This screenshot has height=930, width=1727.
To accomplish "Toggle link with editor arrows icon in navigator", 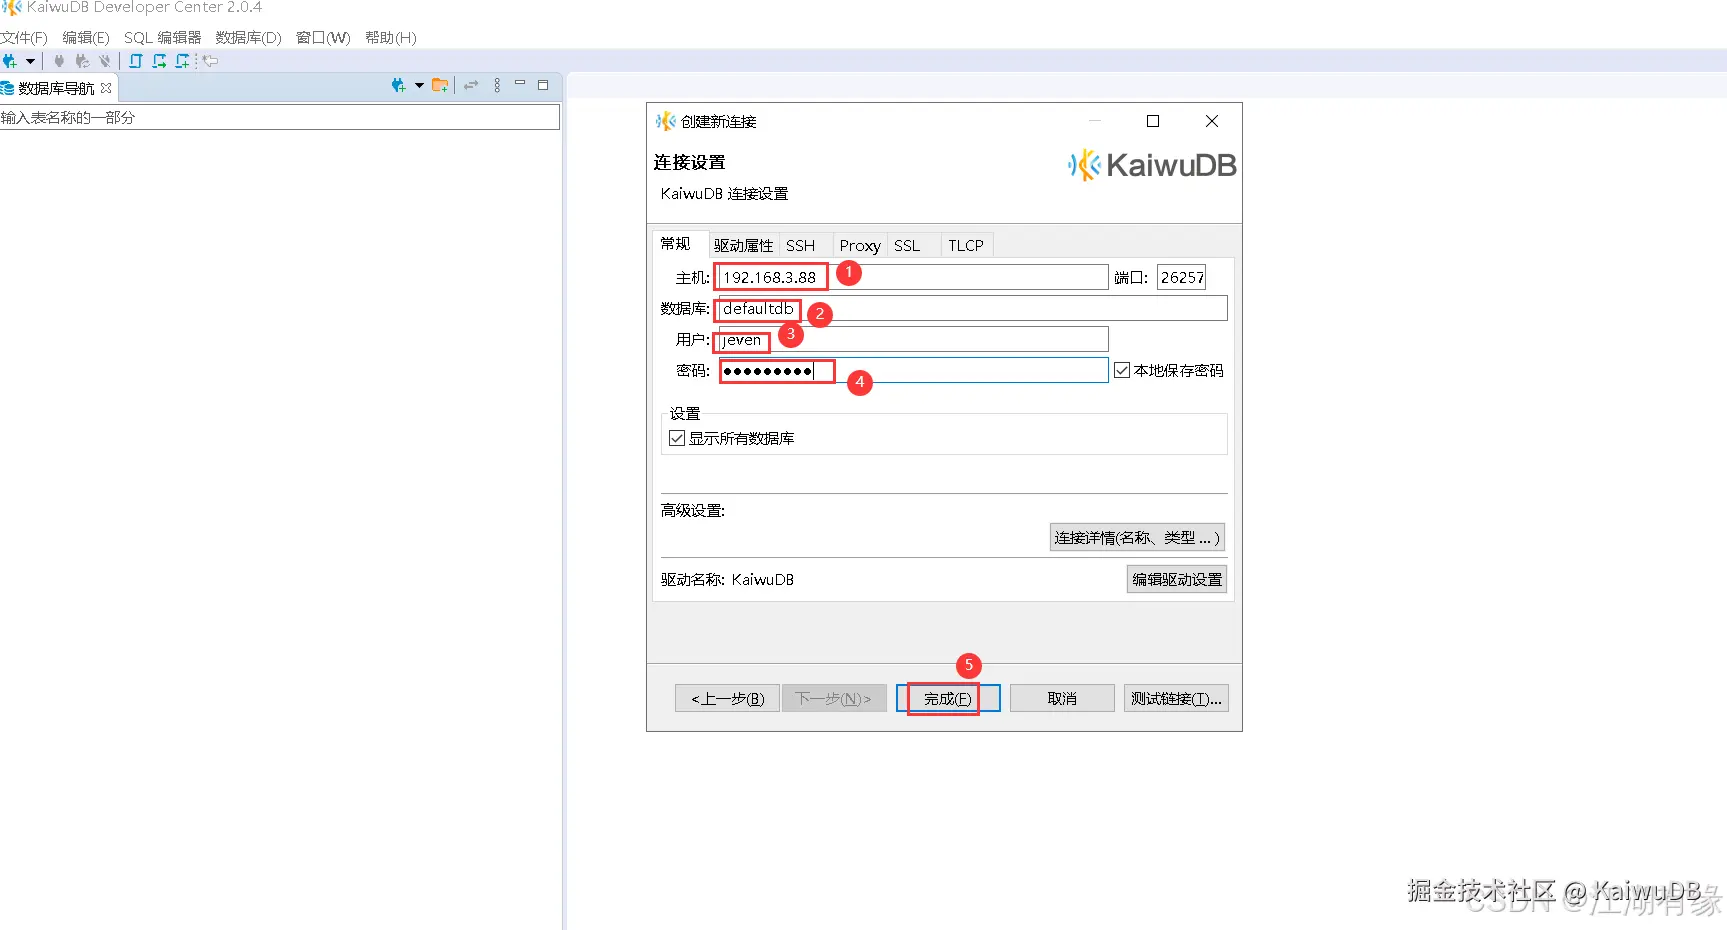I will 471,86.
